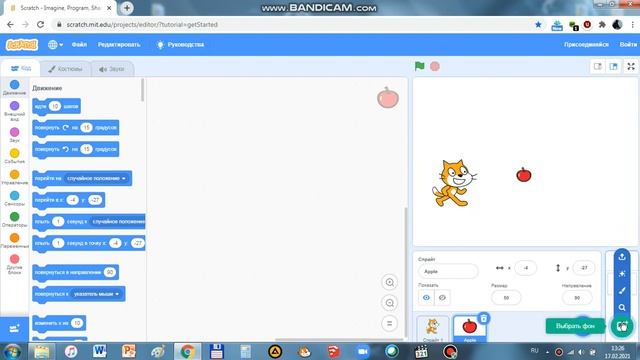Switch to the Костюмы tab

point(65,69)
